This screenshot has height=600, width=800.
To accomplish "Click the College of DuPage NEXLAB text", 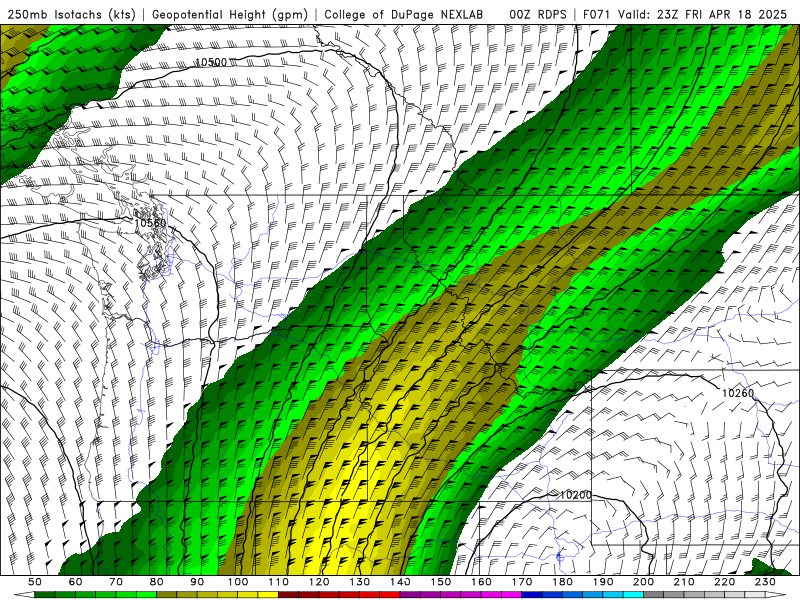I will (404, 14).
